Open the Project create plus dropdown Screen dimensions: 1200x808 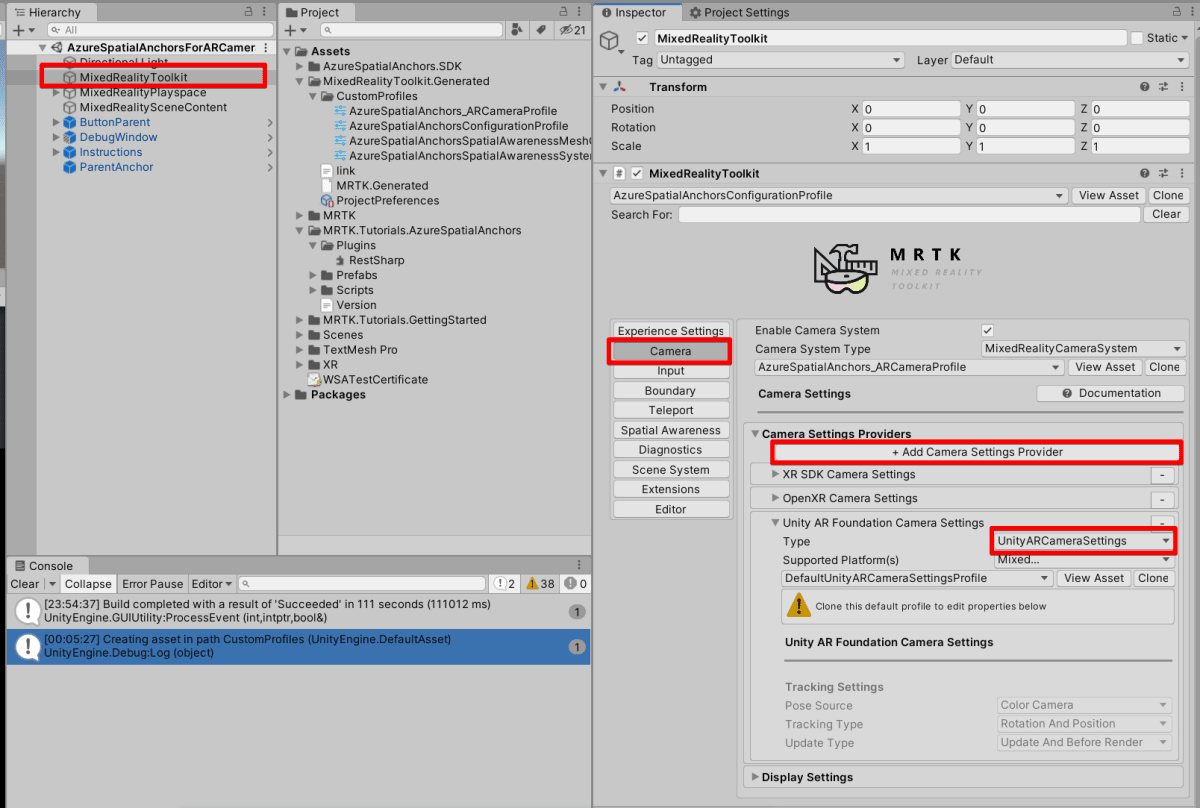pos(294,30)
